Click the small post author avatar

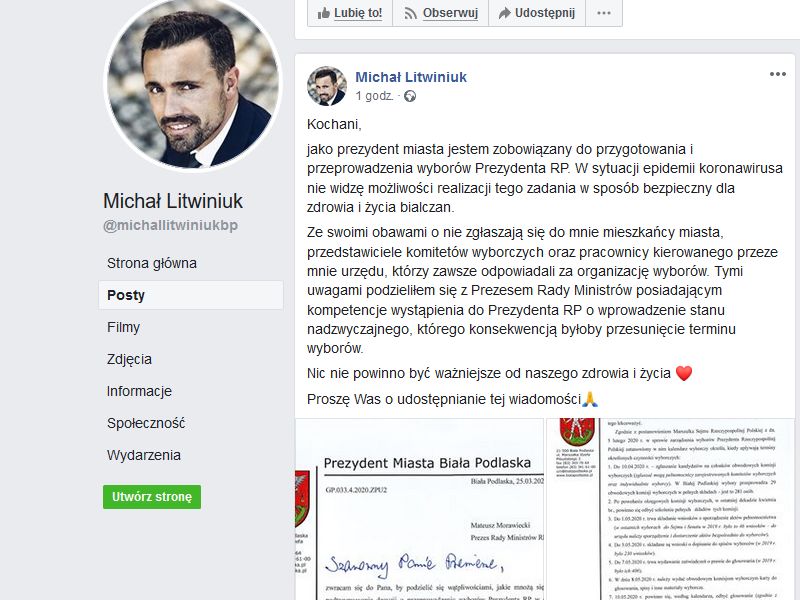pyautogui.click(x=327, y=86)
